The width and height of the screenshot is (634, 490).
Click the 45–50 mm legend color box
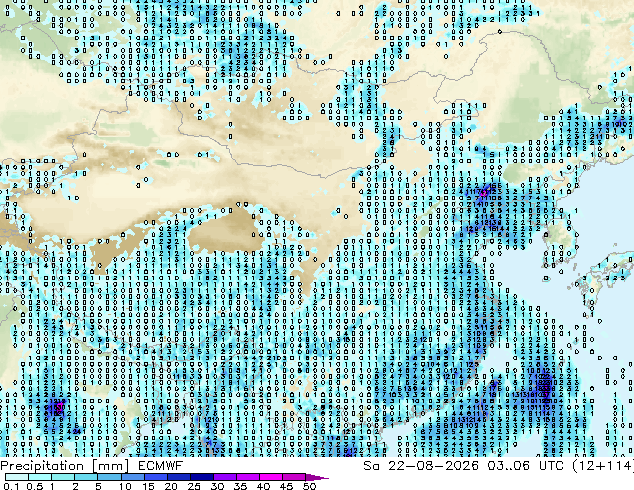pos(294,477)
